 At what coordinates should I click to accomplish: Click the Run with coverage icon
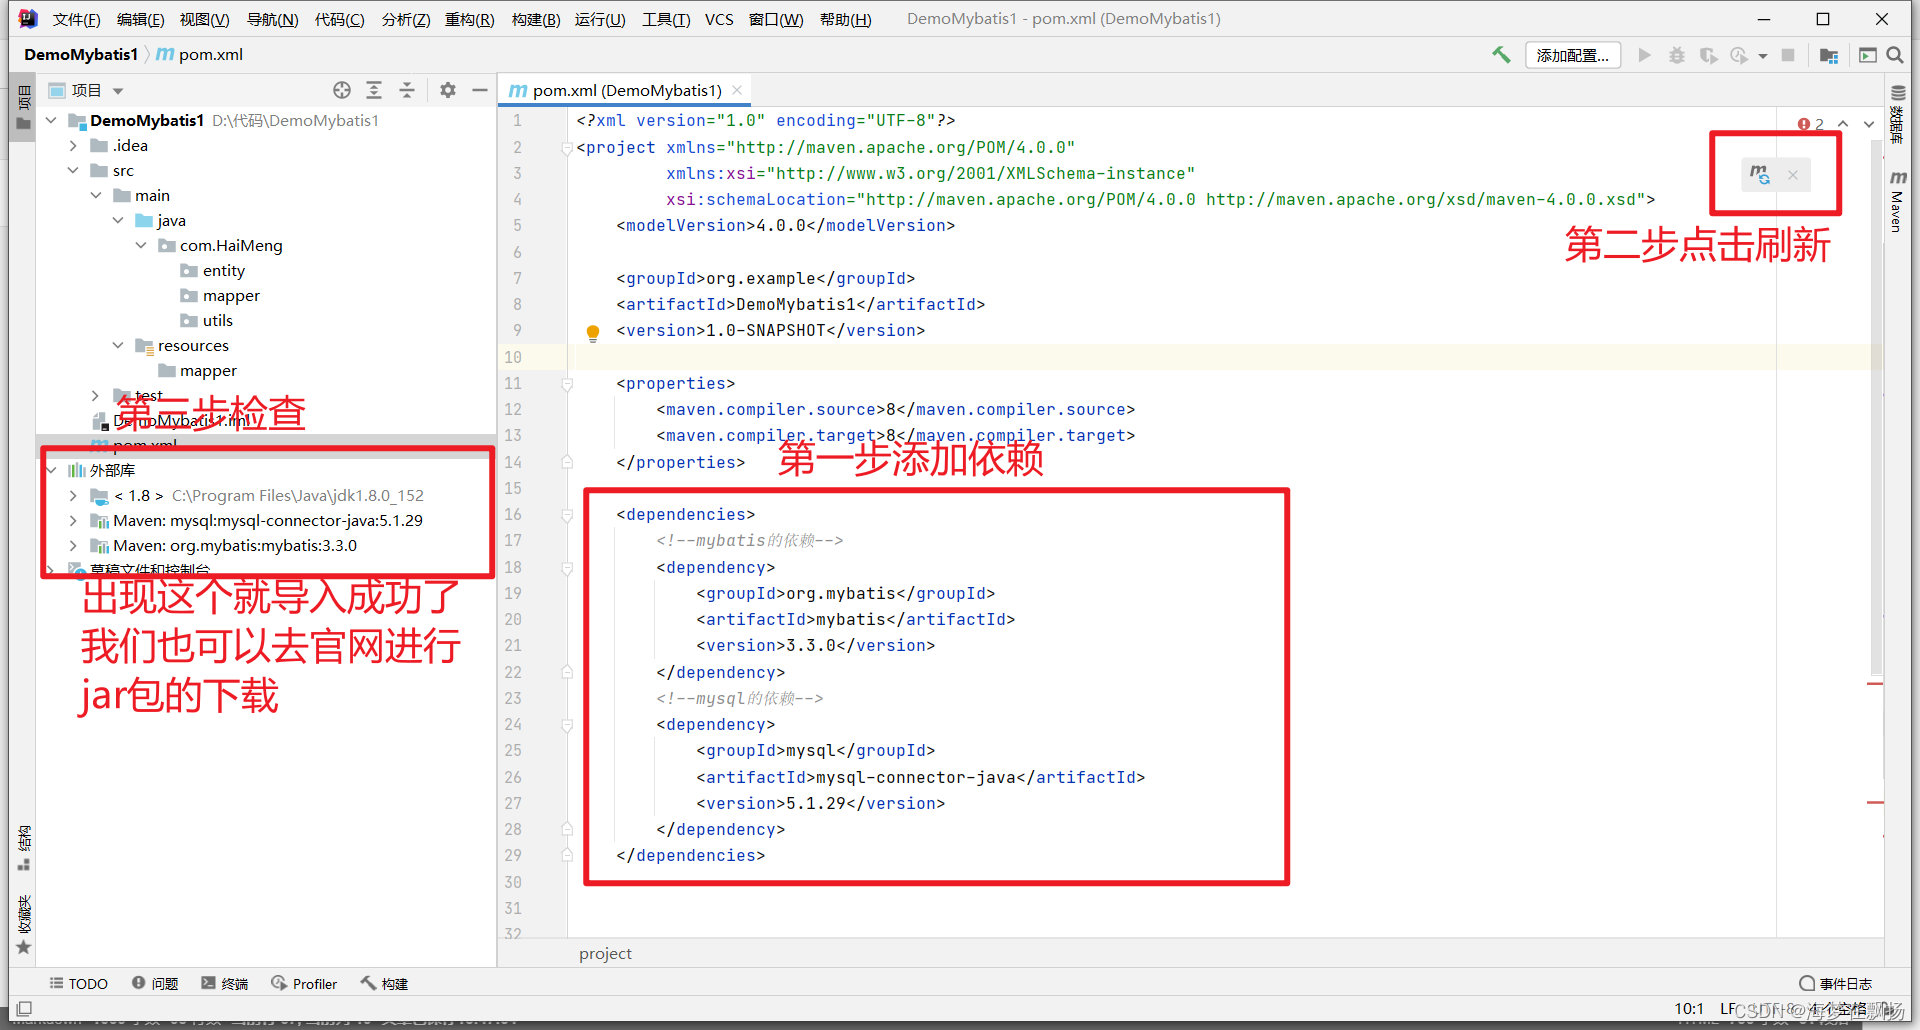click(x=1709, y=55)
